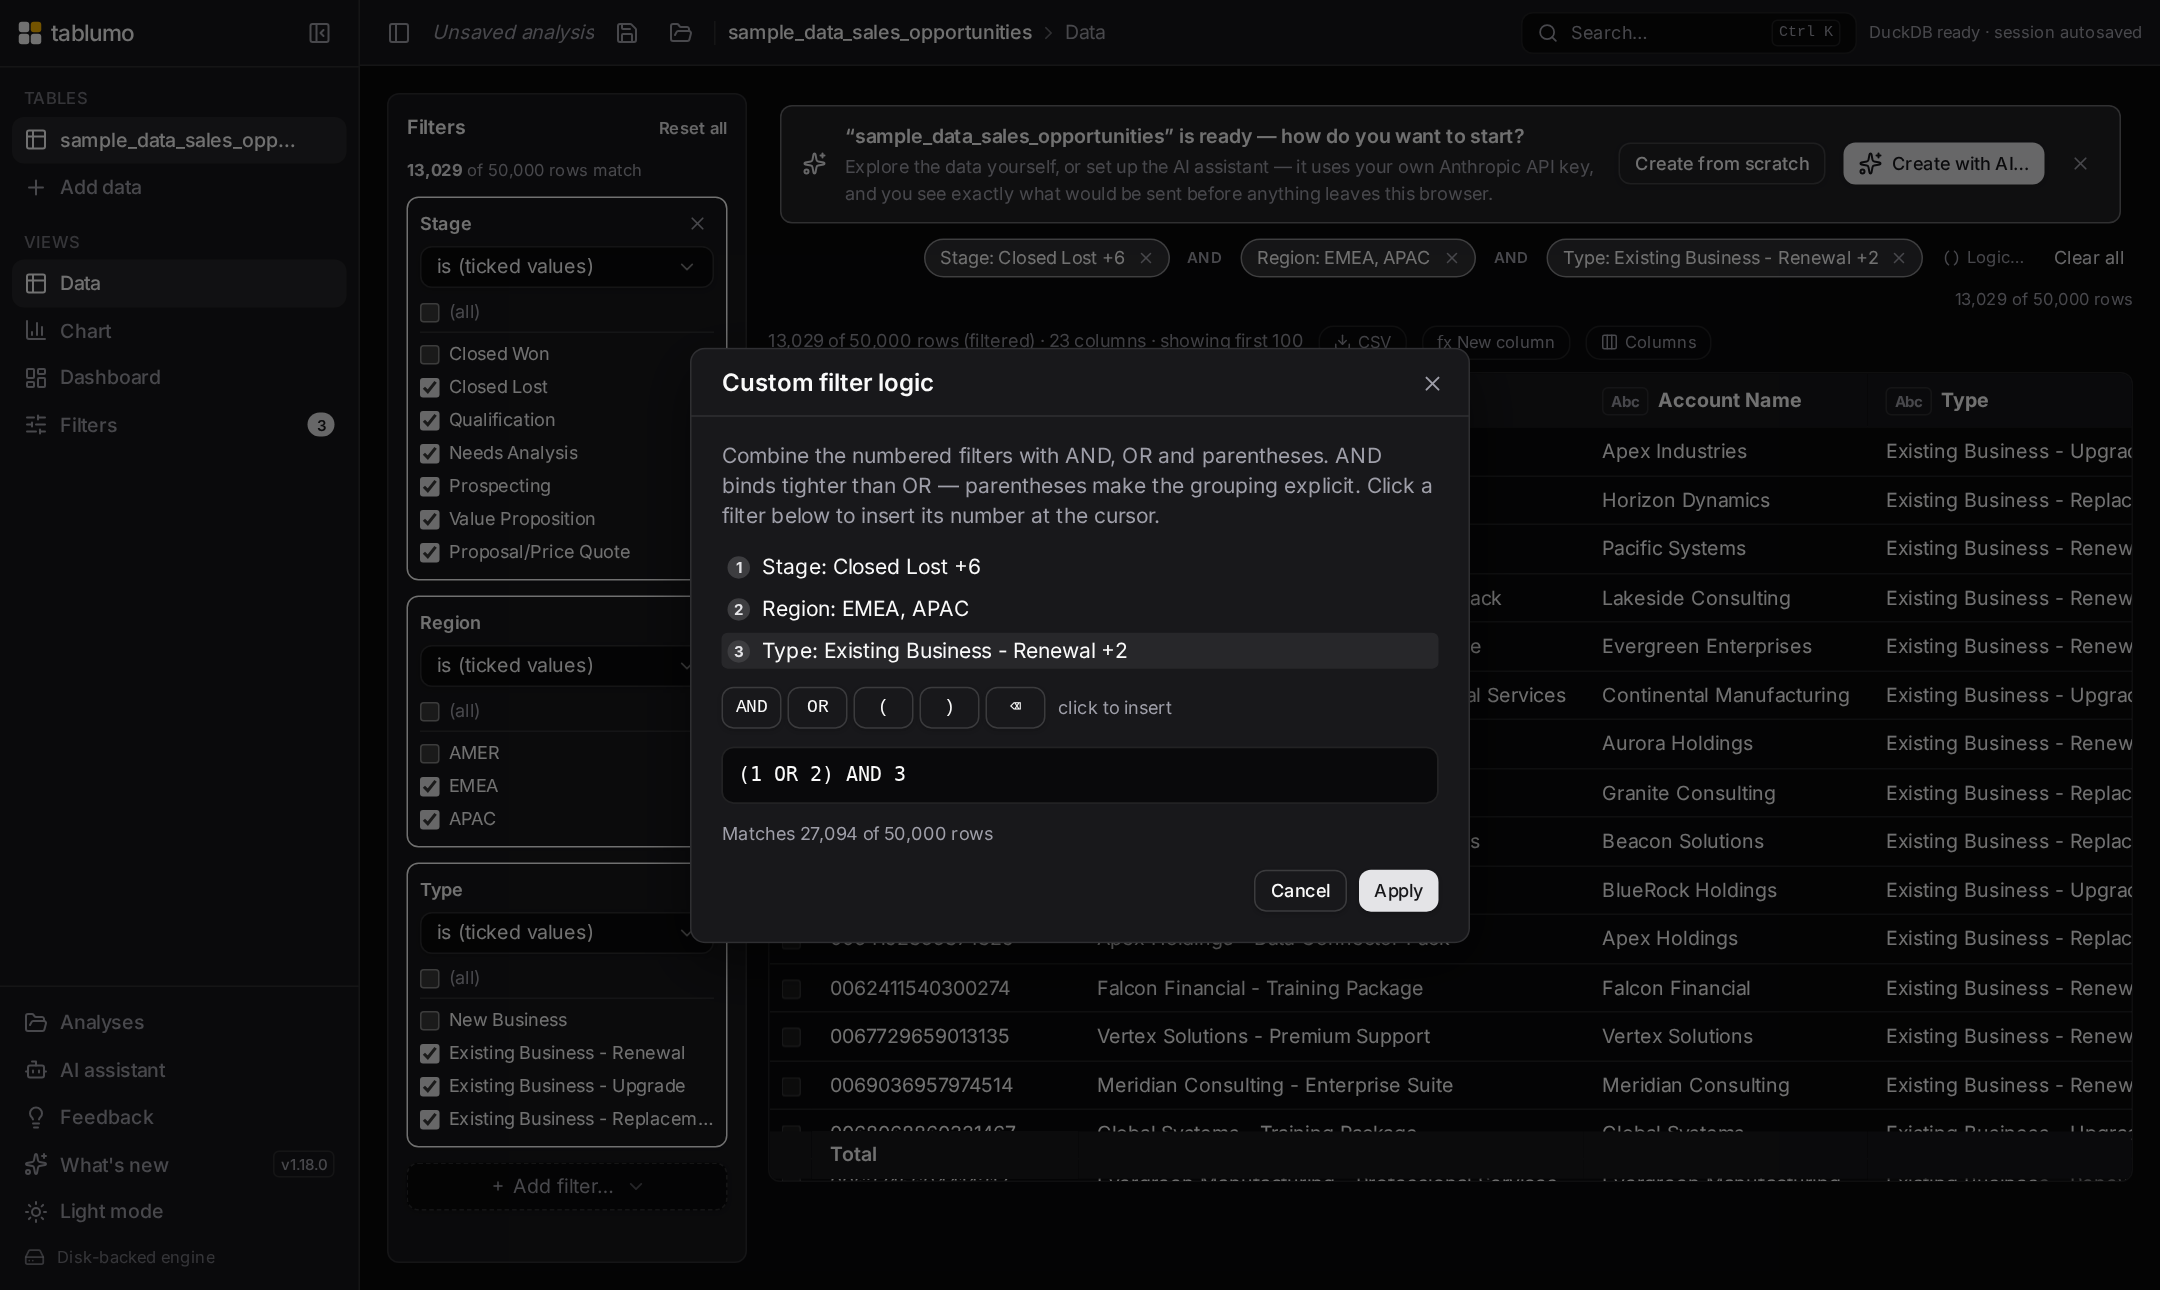Select sample_data_sales_opp table in sidebar
2160x1290 pixels.
179,140
